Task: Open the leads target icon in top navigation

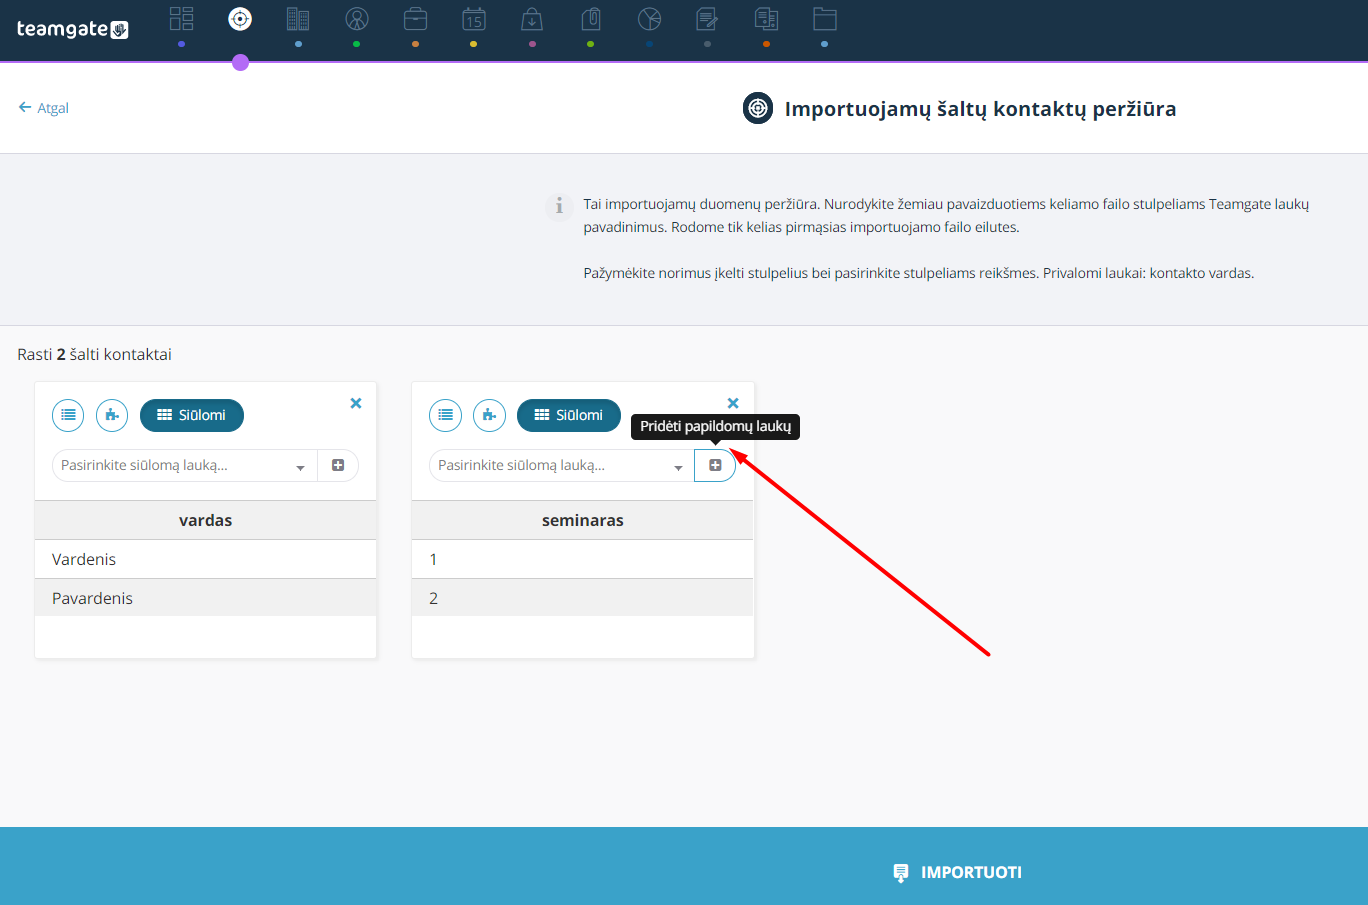Action: tap(240, 19)
